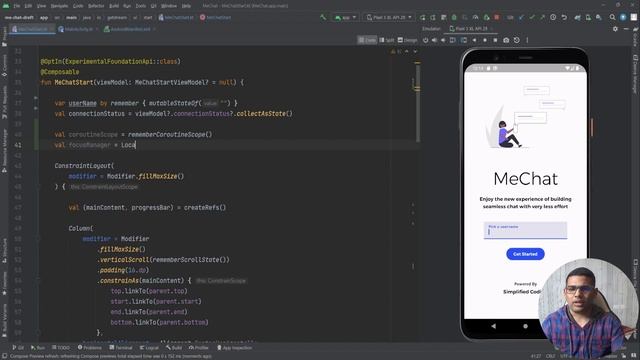640x360 pixels.
Task: Open the TODO tool window
Action: click(x=61, y=348)
